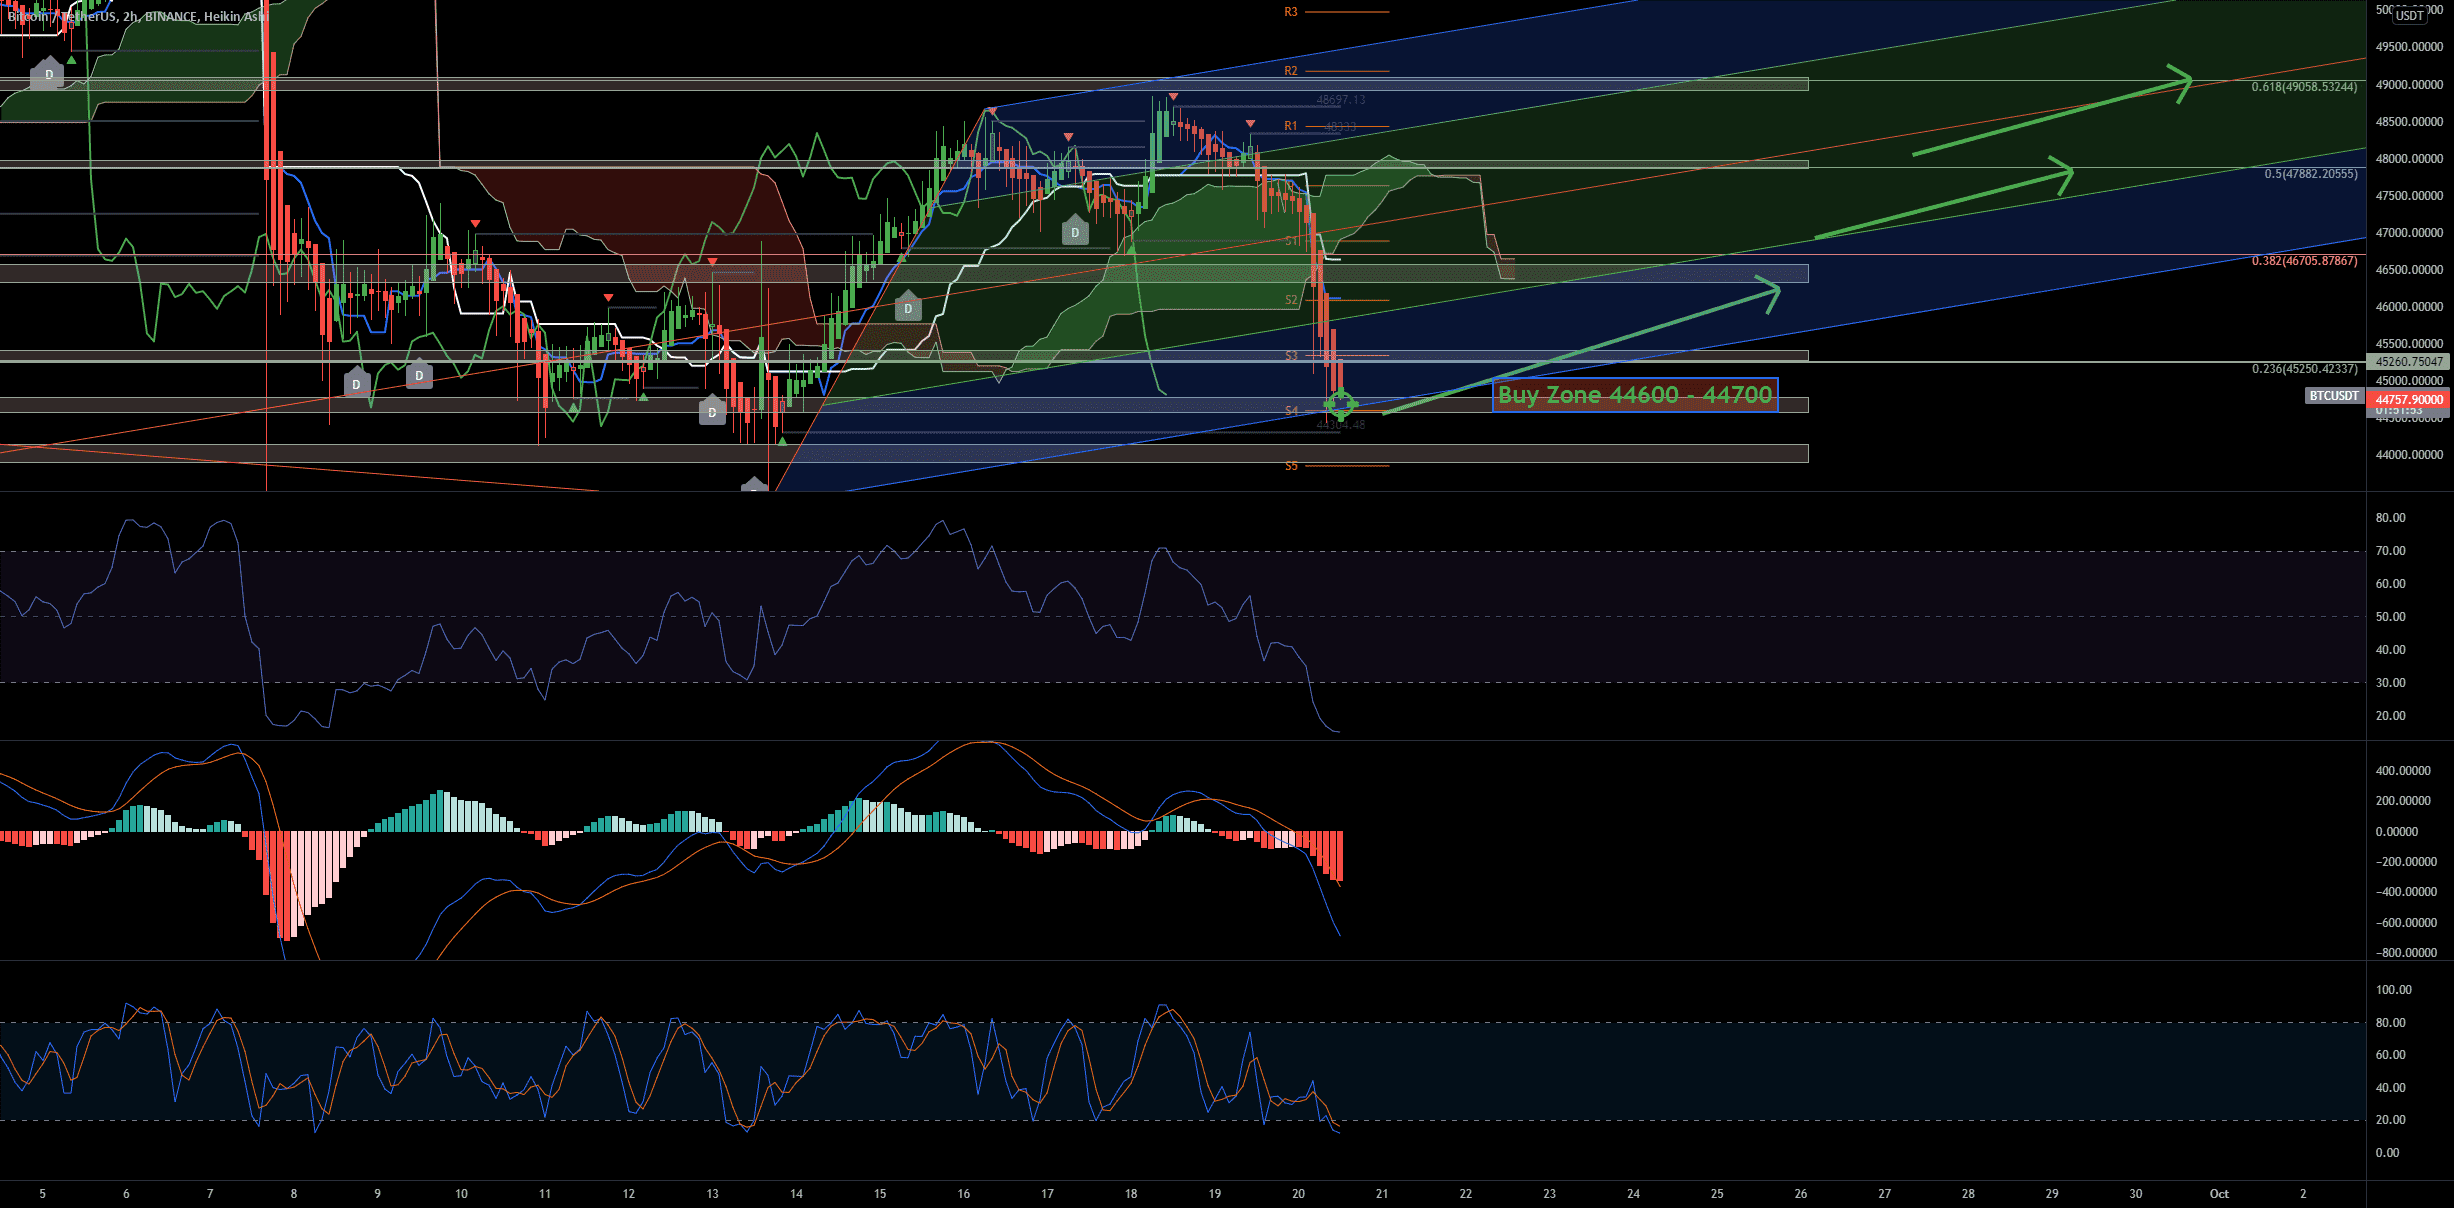Select the D marker under the Sept 13 candles

click(x=712, y=411)
